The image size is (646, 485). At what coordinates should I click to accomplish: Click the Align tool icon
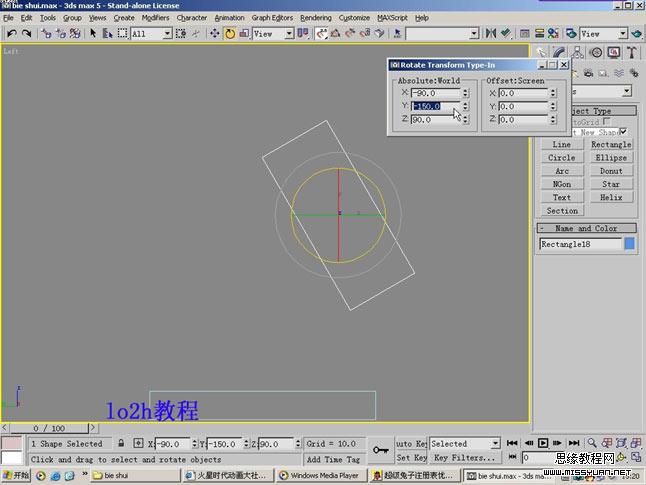coord(506,33)
